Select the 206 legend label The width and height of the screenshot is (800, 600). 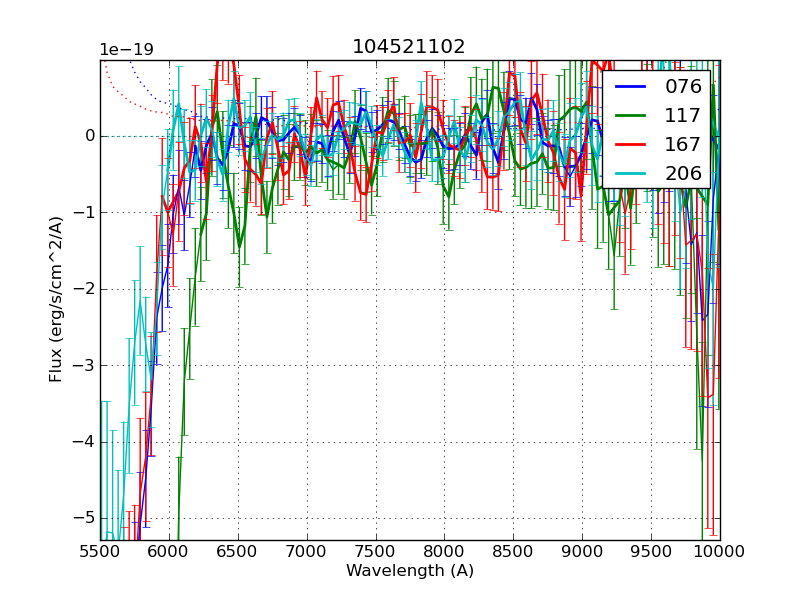(x=683, y=174)
